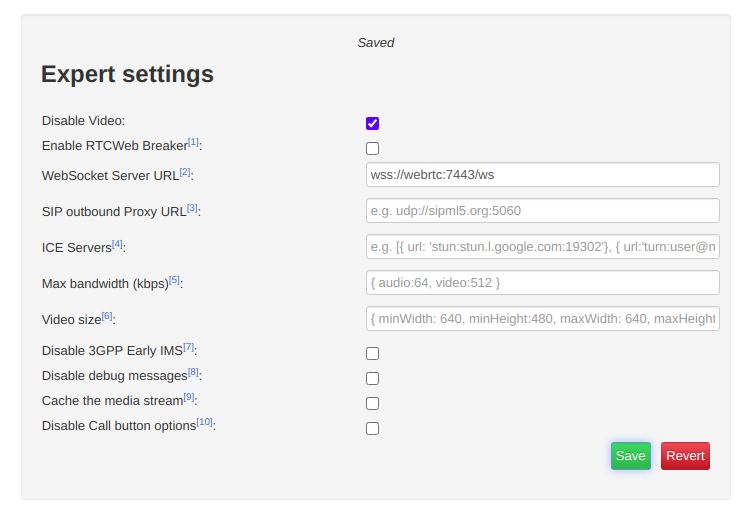This screenshot has width=755, height=512.
Task: Click the red Revert button
Action: coord(685,456)
